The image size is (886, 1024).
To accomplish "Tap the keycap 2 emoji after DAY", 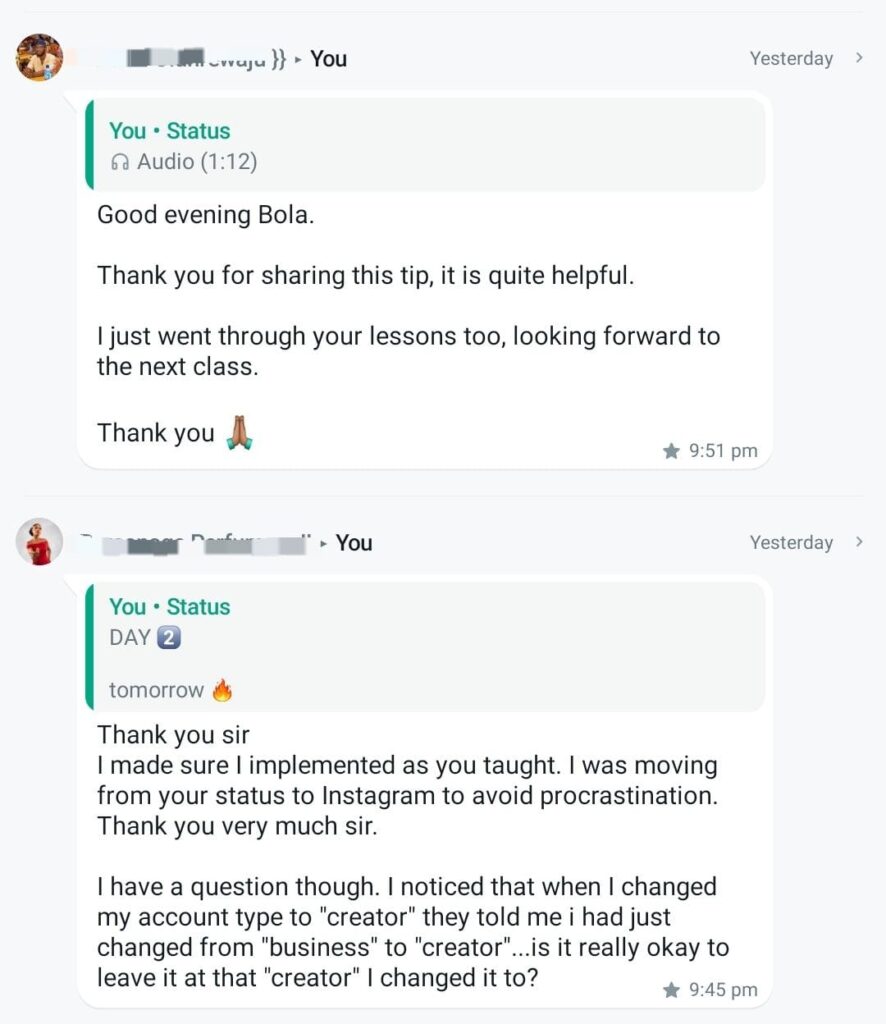I will click(x=169, y=638).
